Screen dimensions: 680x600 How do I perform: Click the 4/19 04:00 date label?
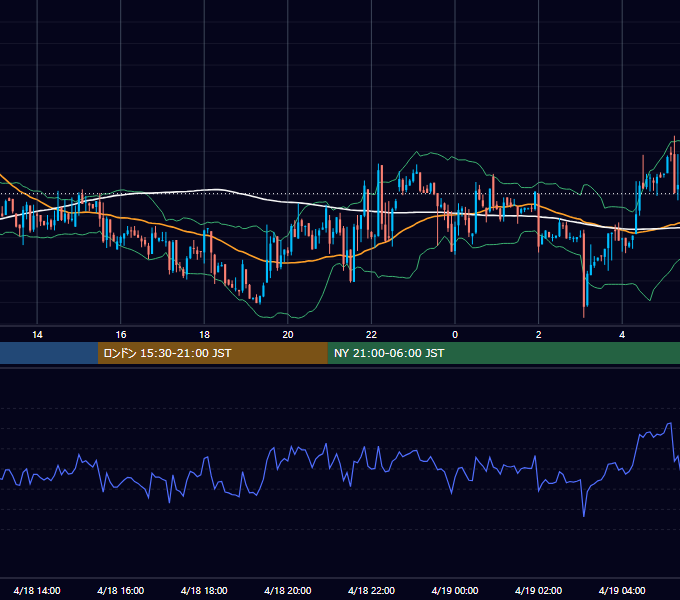(x=622, y=590)
